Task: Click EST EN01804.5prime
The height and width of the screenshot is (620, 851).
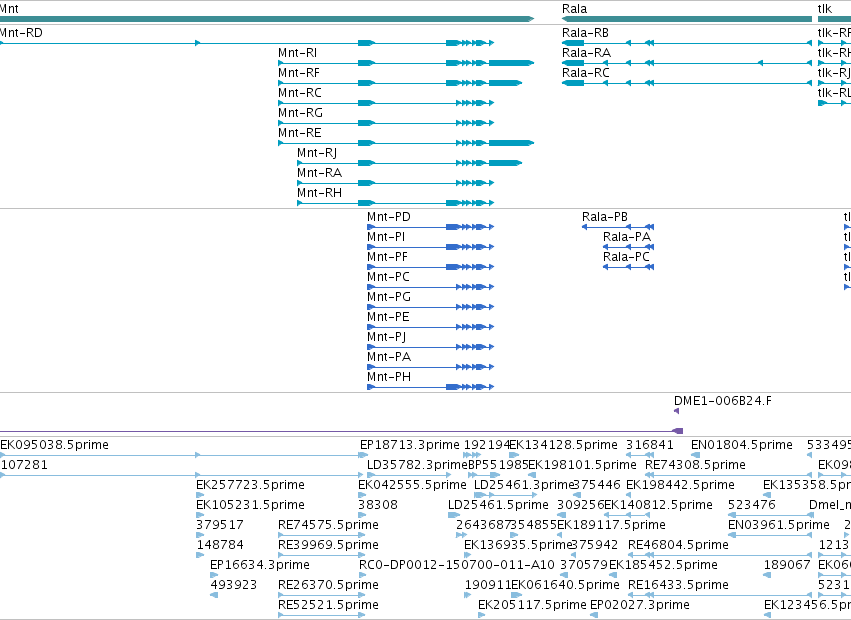Action: [742, 445]
